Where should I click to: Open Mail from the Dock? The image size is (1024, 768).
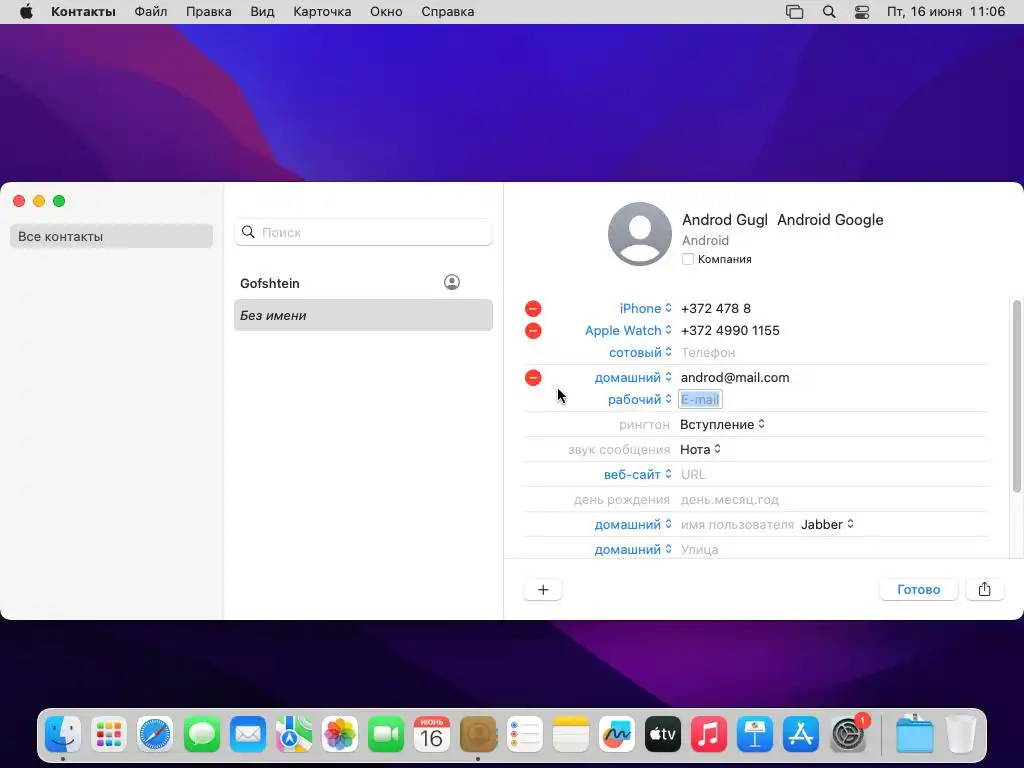click(248, 734)
